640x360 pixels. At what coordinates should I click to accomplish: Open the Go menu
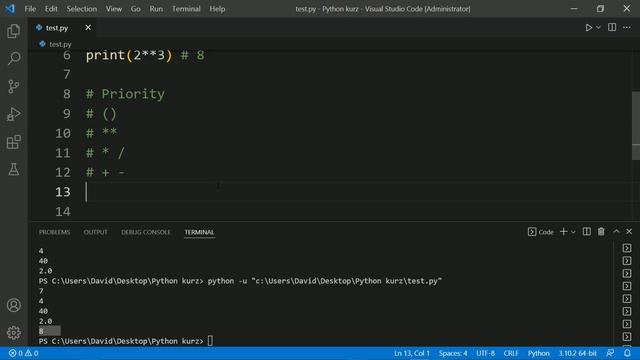[136, 9]
